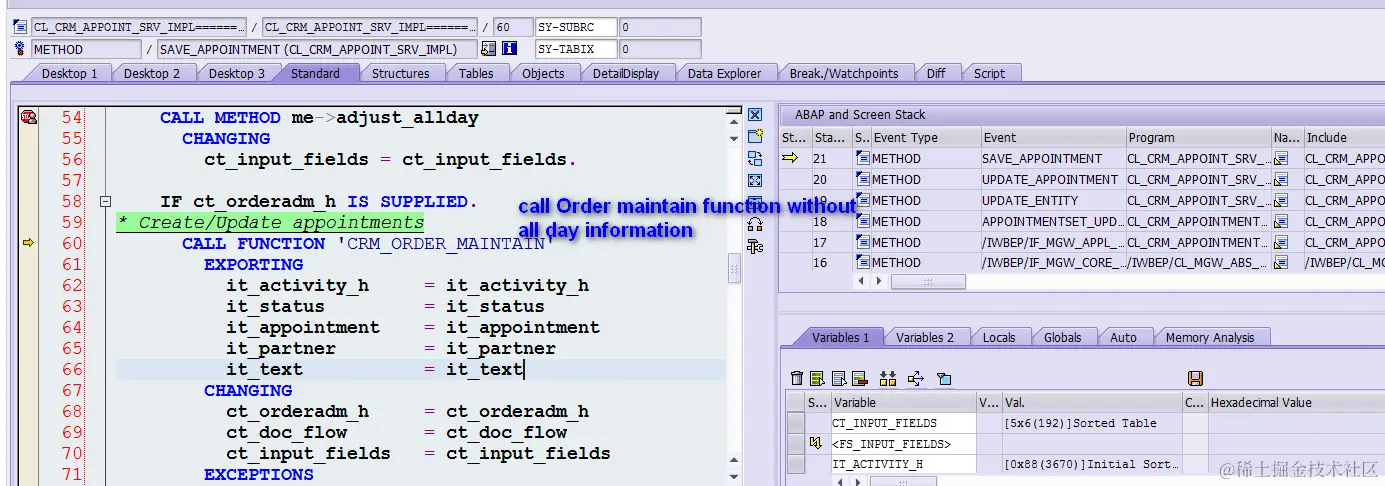Screen dimensions: 1385x486
Task: Open the Break./Watchpoints tab
Action: tap(844, 73)
